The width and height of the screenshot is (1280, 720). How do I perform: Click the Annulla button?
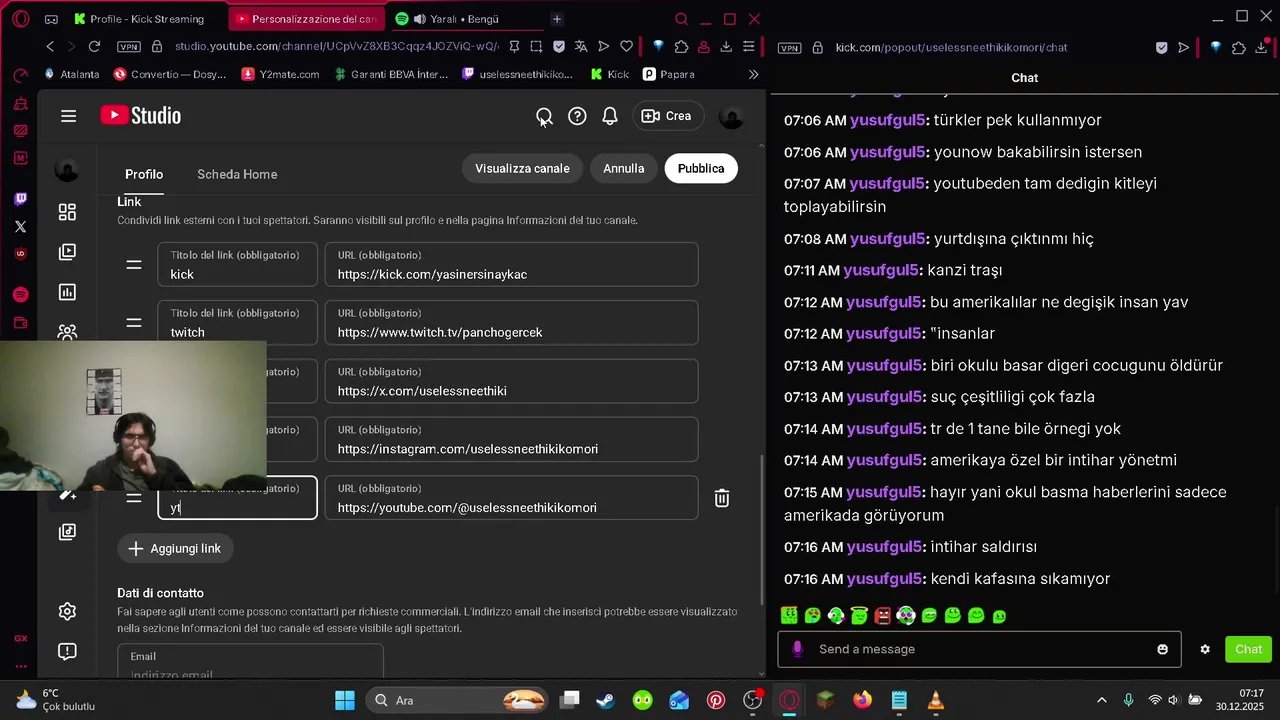pos(623,169)
